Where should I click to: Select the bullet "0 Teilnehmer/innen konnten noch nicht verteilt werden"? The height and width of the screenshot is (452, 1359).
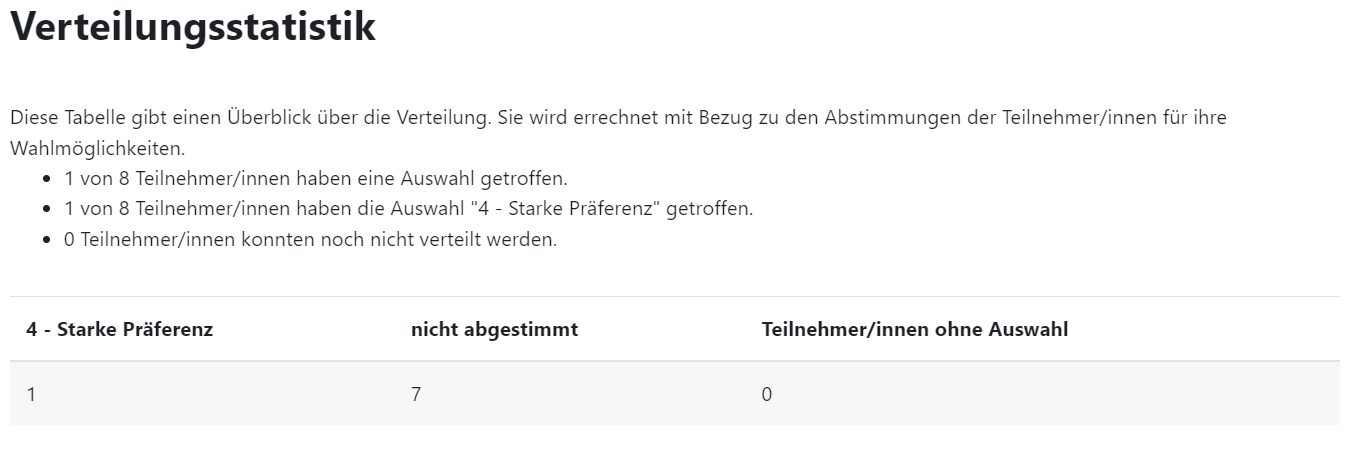click(310, 241)
